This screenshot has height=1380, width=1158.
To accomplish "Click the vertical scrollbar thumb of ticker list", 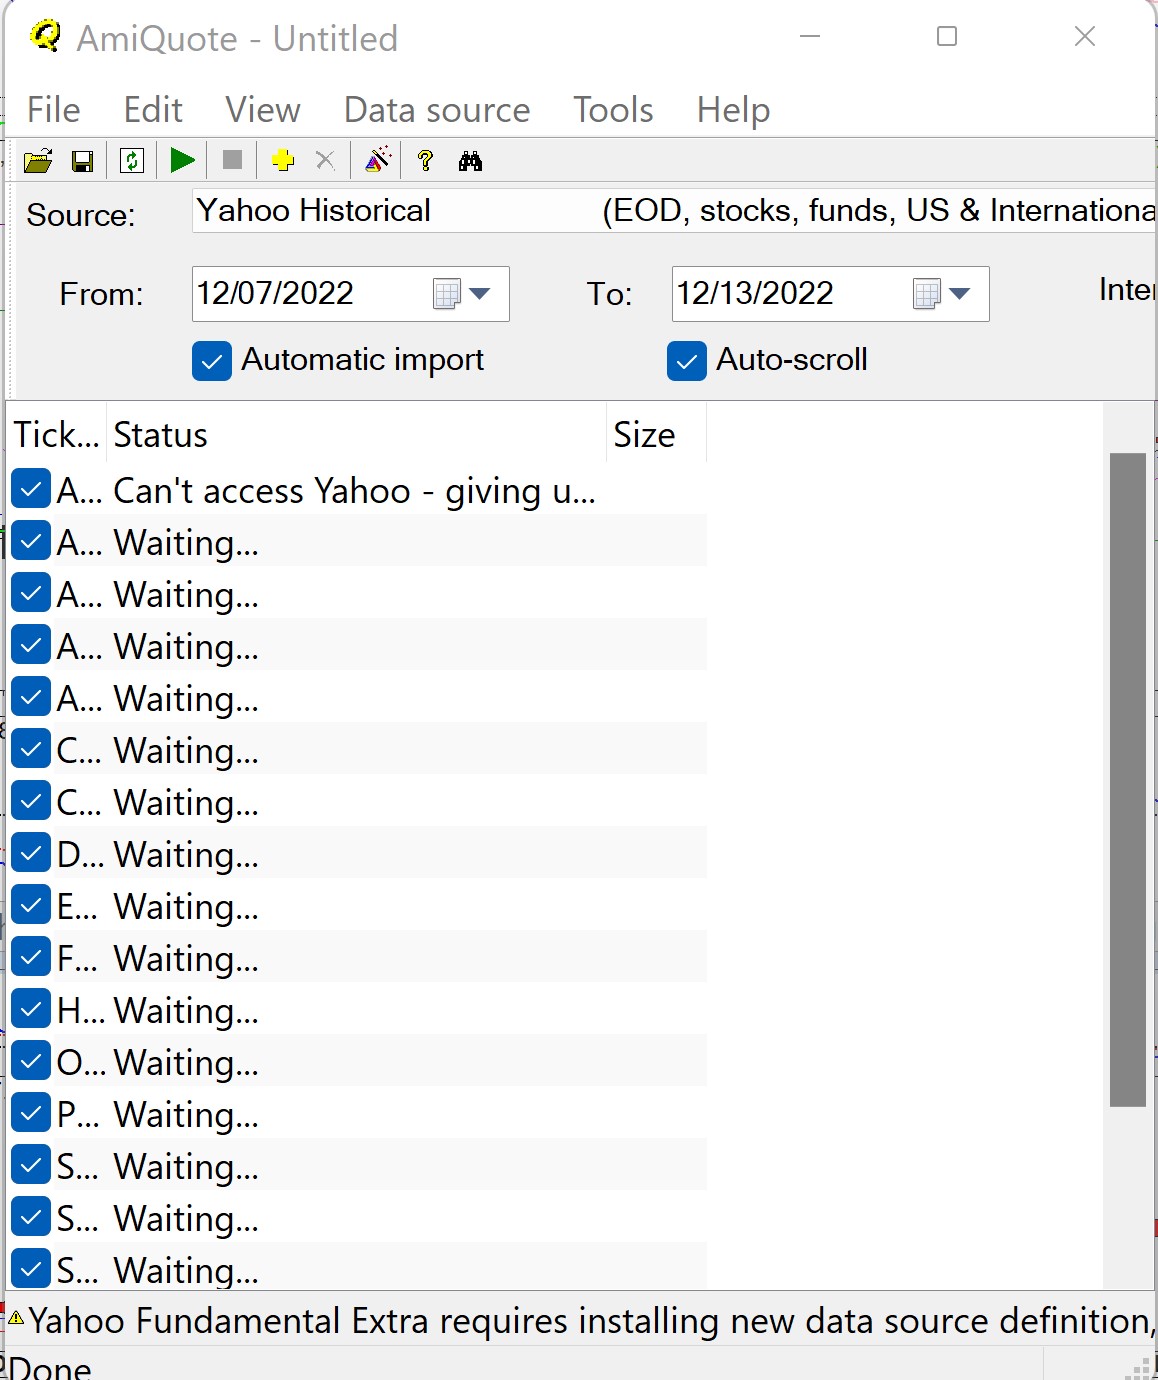I will 1128,780.
